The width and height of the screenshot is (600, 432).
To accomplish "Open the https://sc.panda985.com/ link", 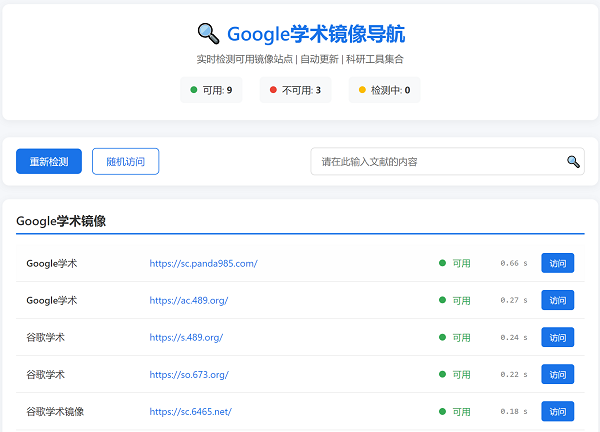I will click(204, 263).
